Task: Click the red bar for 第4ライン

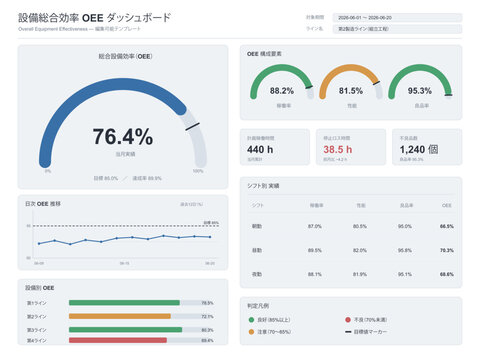Action: click(x=118, y=340)
